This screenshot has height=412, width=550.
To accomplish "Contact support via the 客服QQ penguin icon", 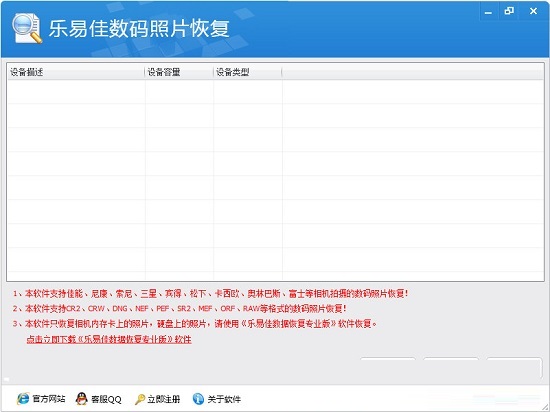I will click(x=81, y=399).
